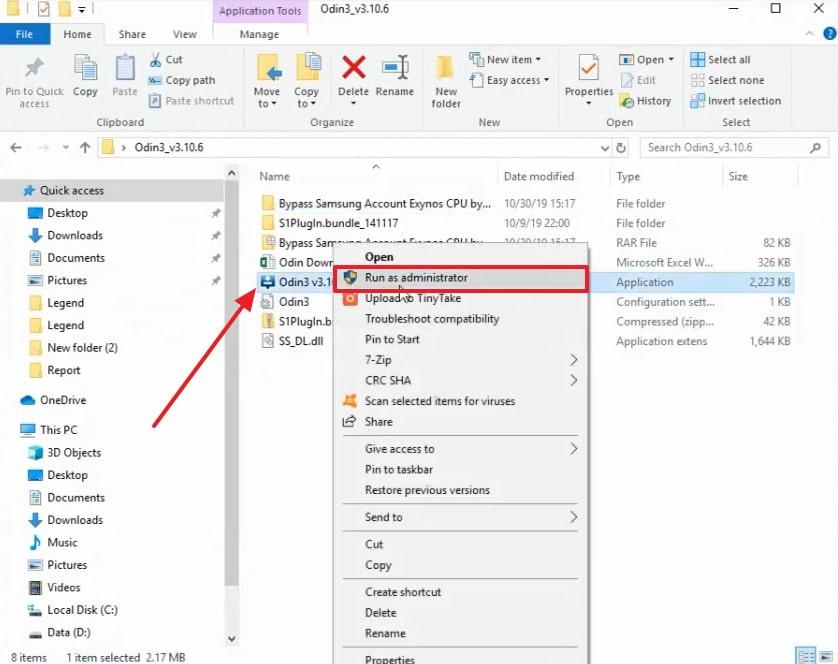The image size is (838, 664).
Task: Select Troubleshoot compatibility menu entry
Action: 432,319
